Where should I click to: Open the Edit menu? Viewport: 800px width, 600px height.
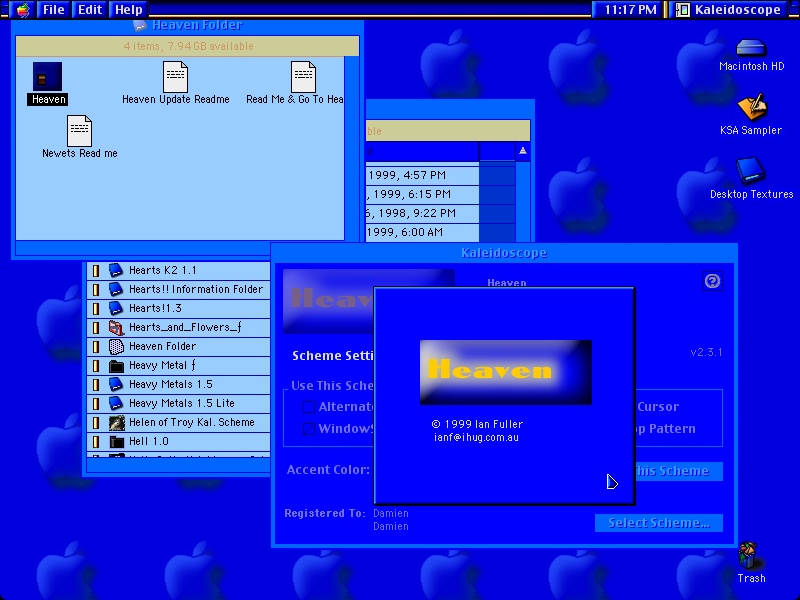tap(90, 9)
